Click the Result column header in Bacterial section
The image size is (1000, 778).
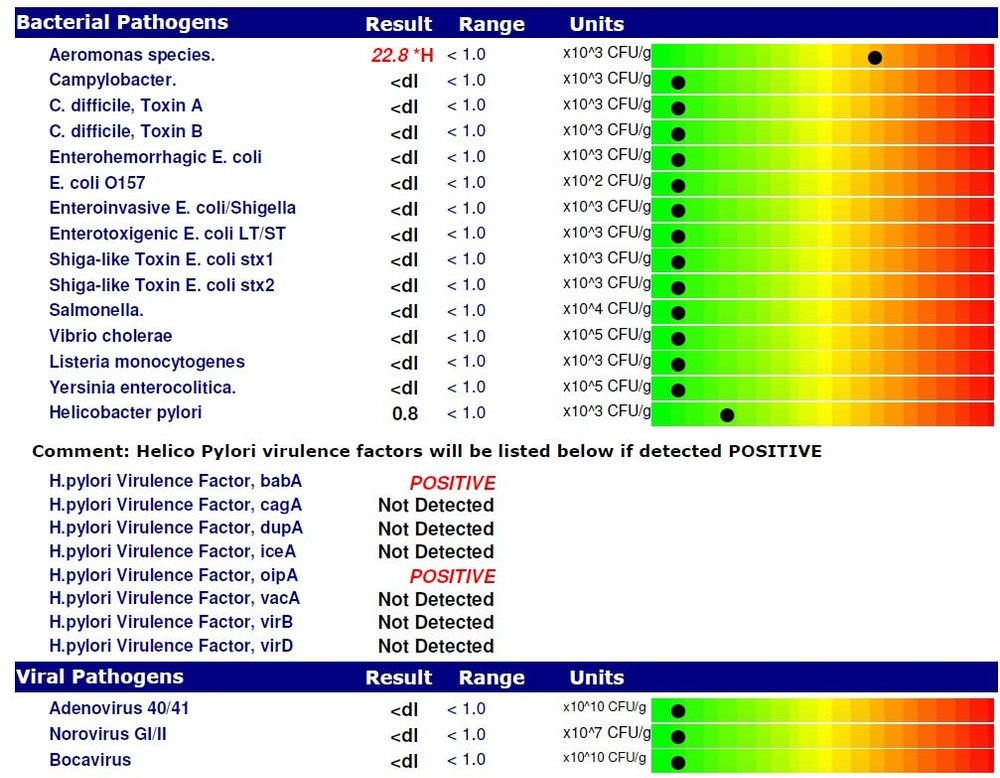click(x=399, y=24)
